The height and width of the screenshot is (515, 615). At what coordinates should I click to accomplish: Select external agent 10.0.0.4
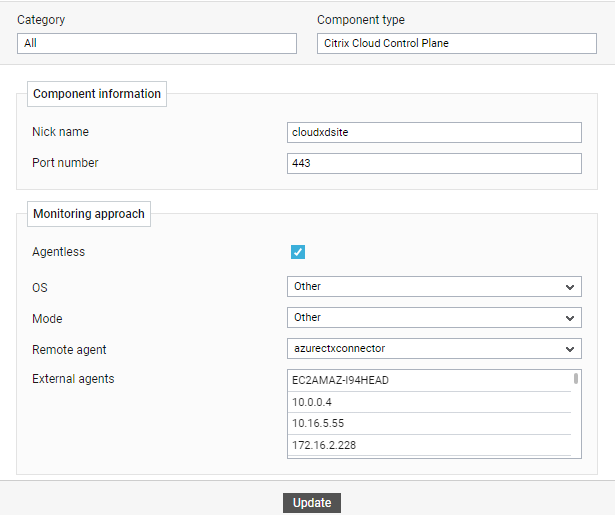pos(429,402)
